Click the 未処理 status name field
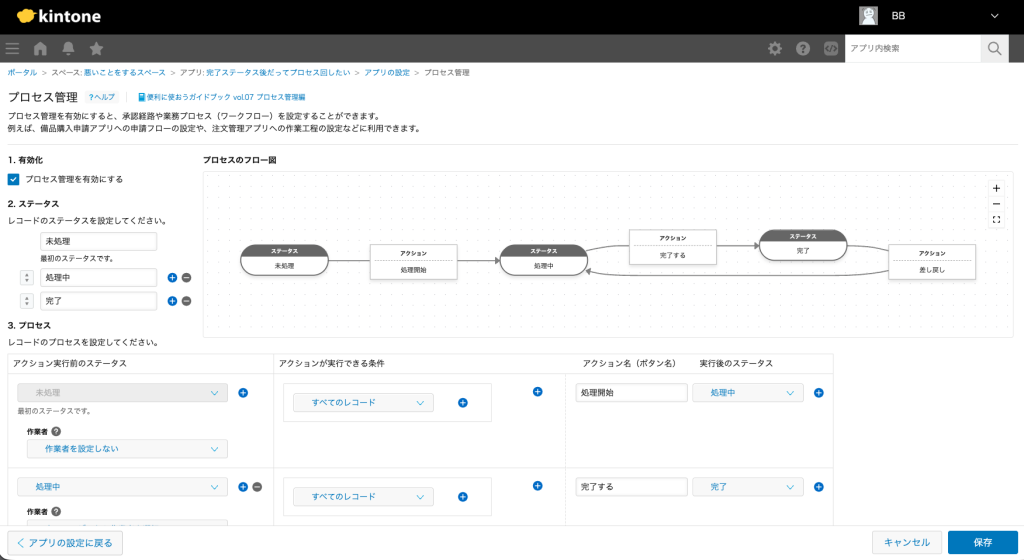Viewport: 1024px width, 560px height. [x=99, y=241]
